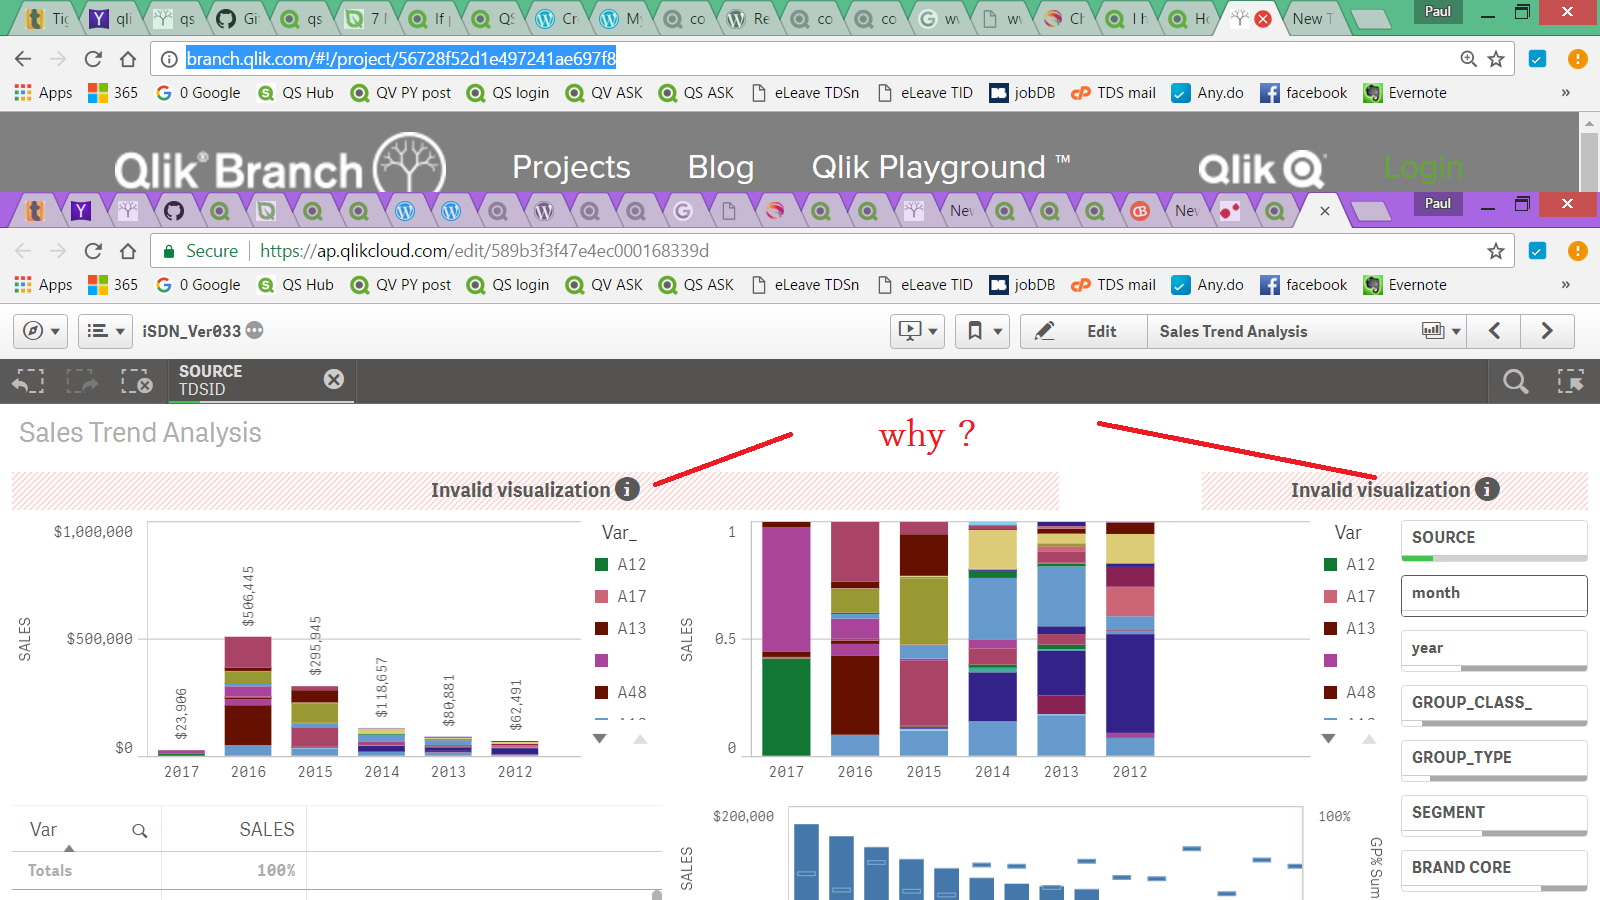Open the selections search magnifier icon
1600x900 pixels.
coord(1515,381)
